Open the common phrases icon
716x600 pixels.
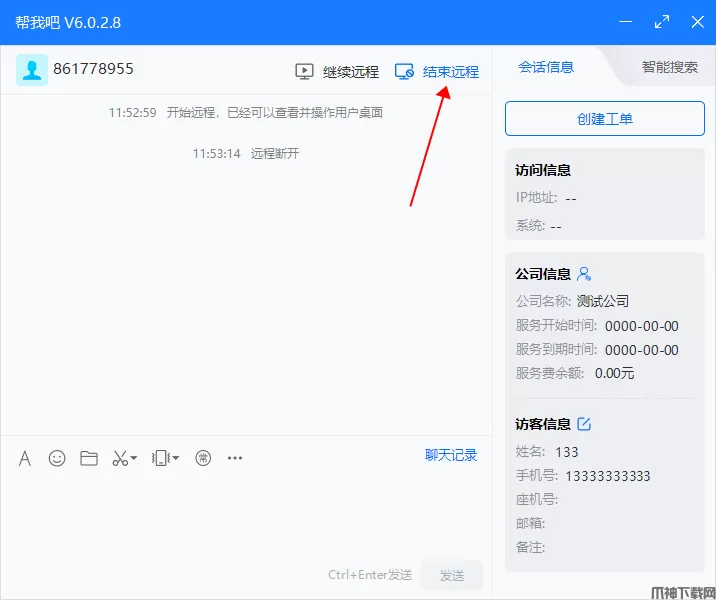[203, 458]
